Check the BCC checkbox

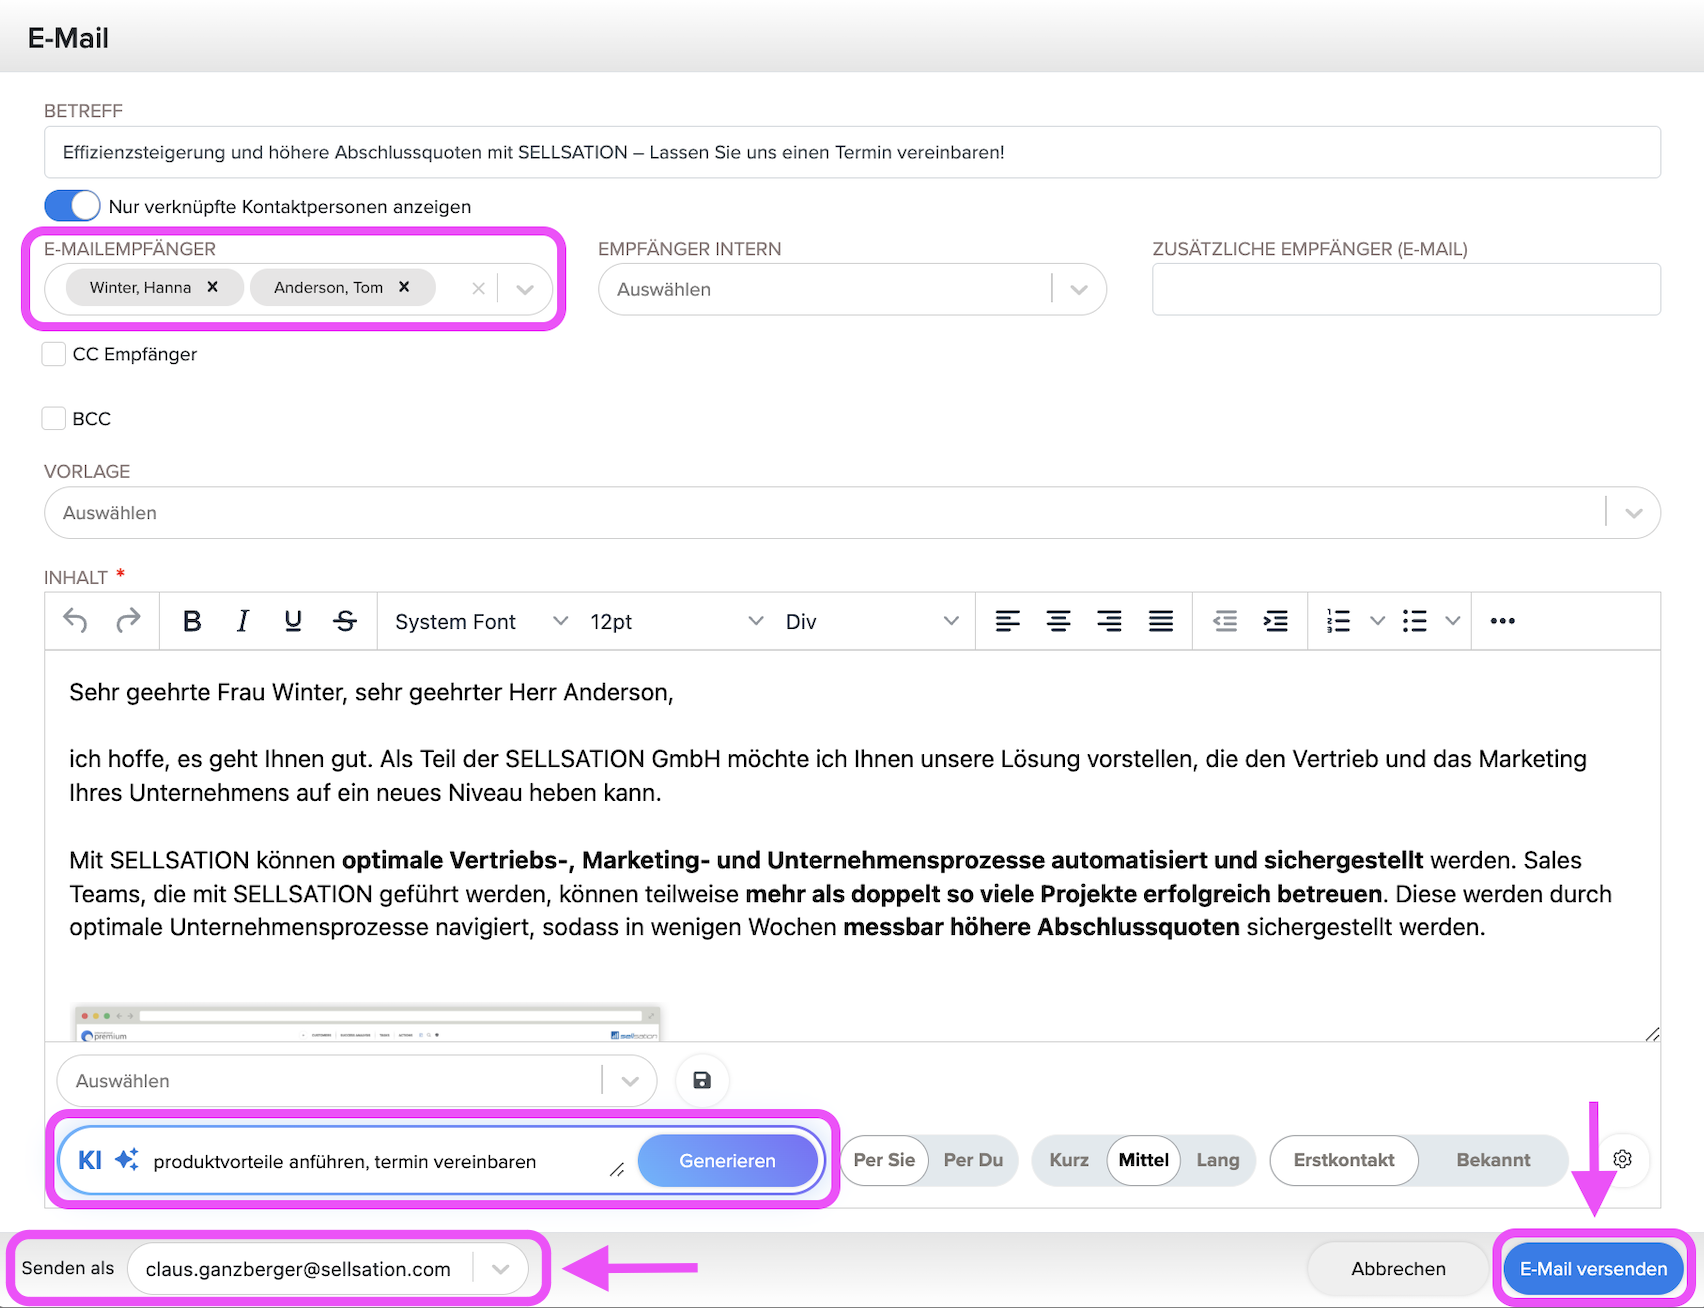(x=54, y=418)
